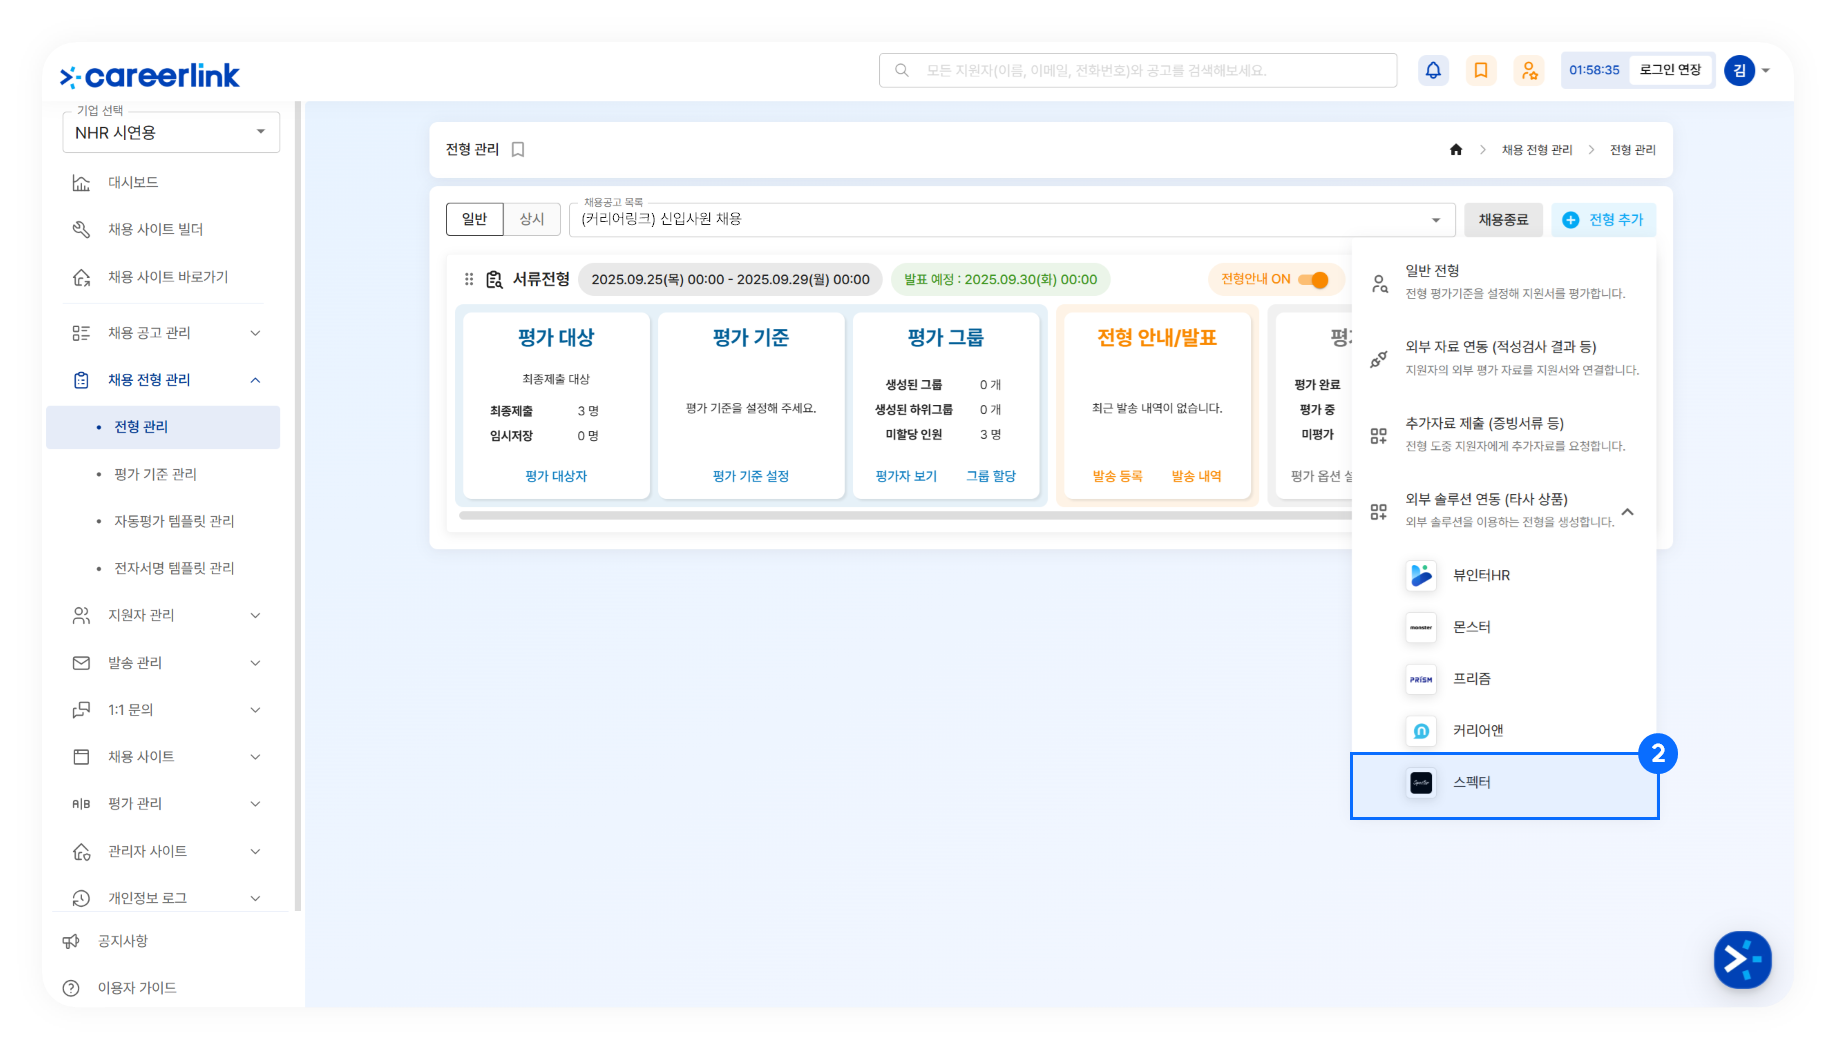Viewport: 1836px width, 1049px height.
Task: Open the 평가자 보기 link
Action: click(906, 477)
